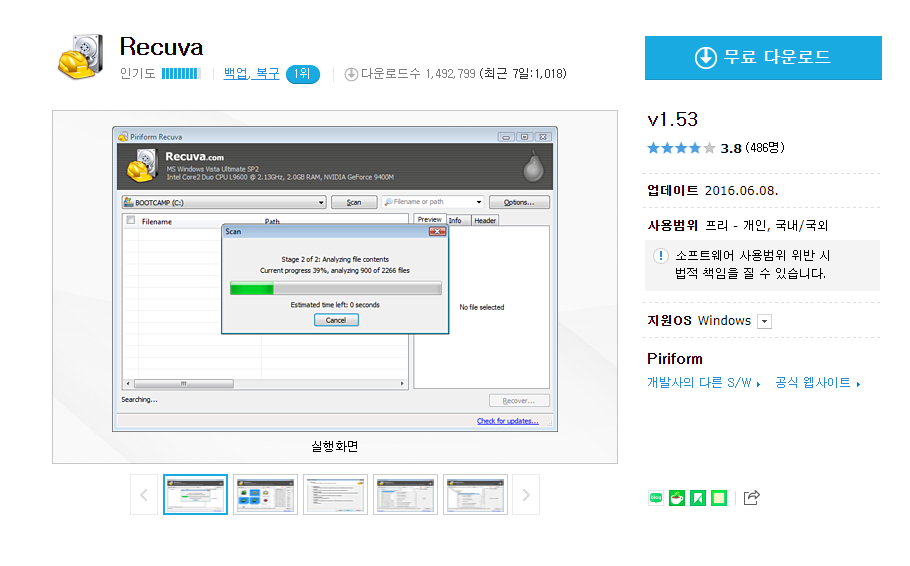Close the Scan dialog
This screenshot has width=910, height=566.
pos(437,232)
